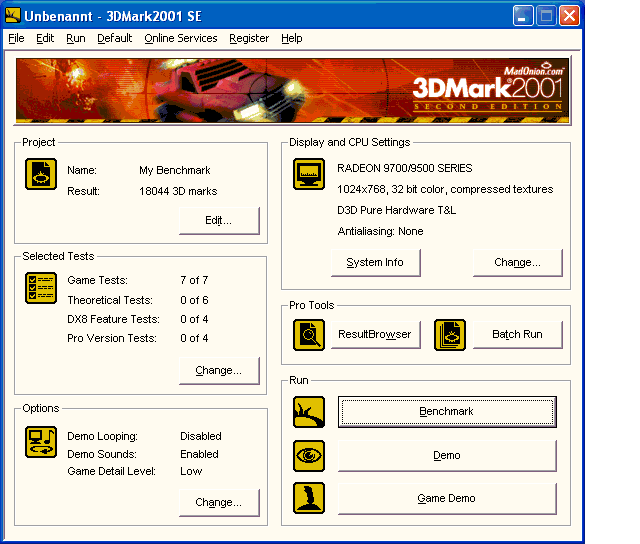
Task: Click 'Antialiasing: None' text
Action: [x=380, y=231]
